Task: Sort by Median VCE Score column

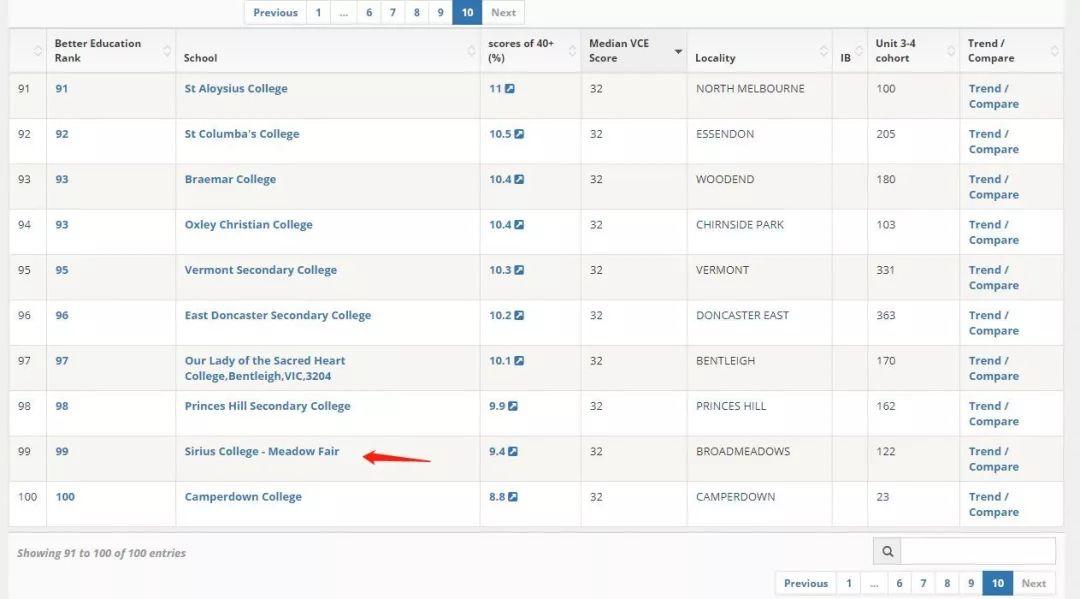Action: pos(634,51)
